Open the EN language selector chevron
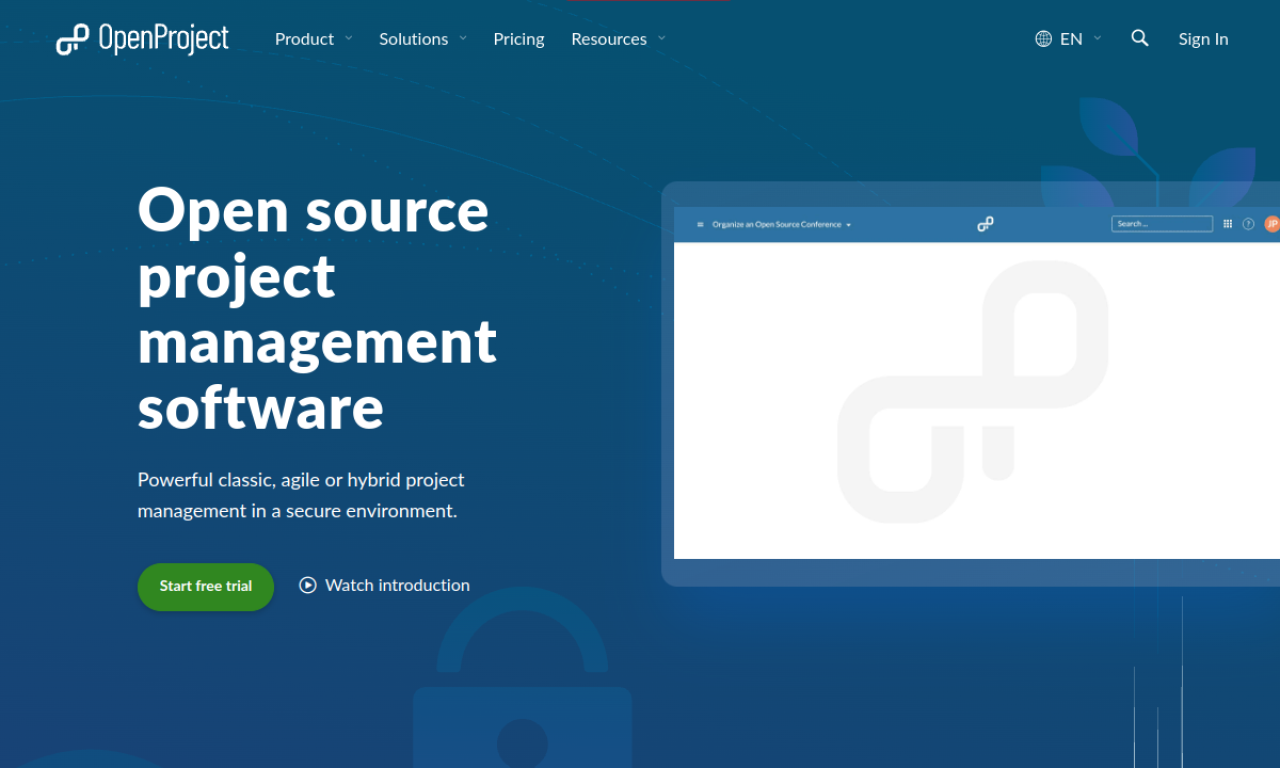Viewport: 1280px width, 768px height. (1097, 38)
